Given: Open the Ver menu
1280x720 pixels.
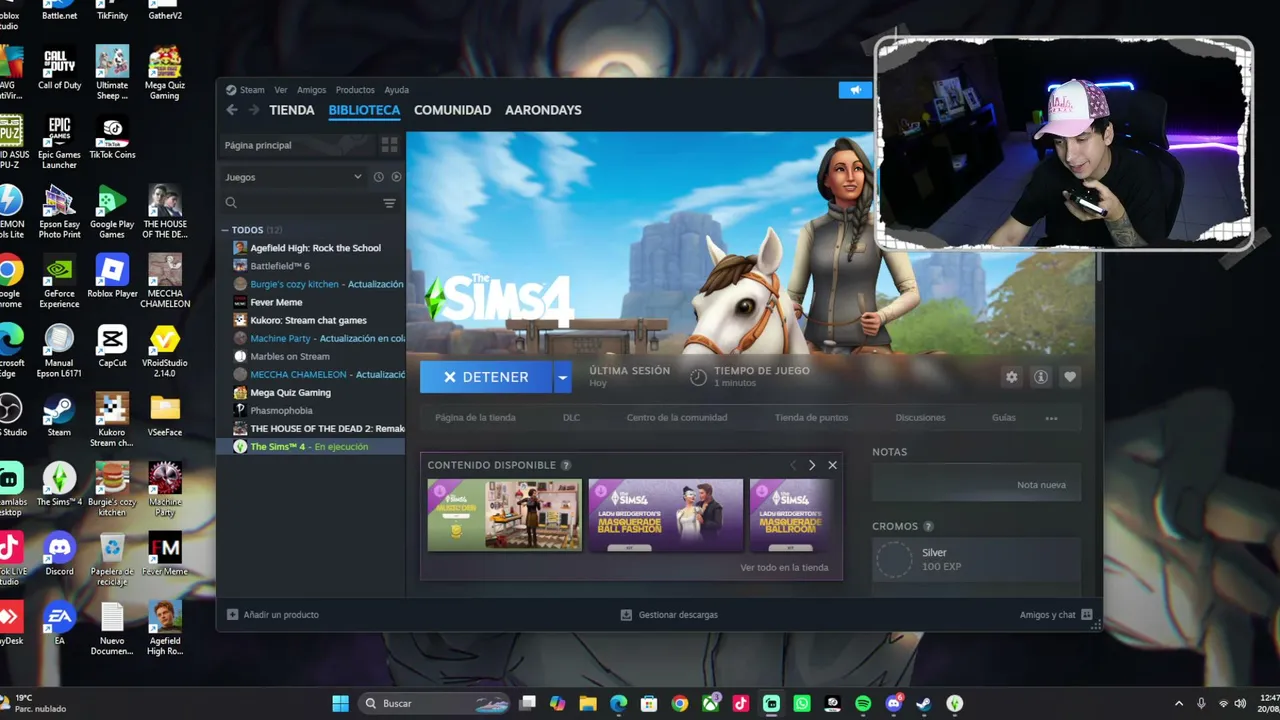Looking at the screenshot, I should [x=281, y=90].
